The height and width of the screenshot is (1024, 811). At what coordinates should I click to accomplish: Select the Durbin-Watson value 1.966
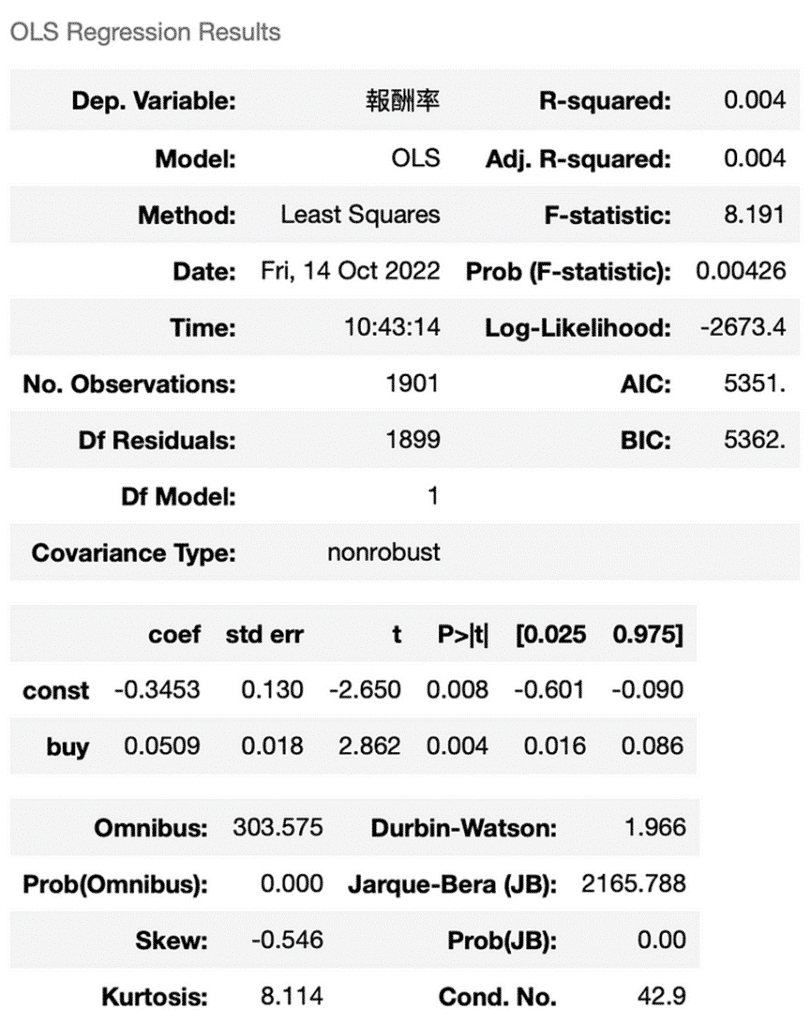point(660,828)
